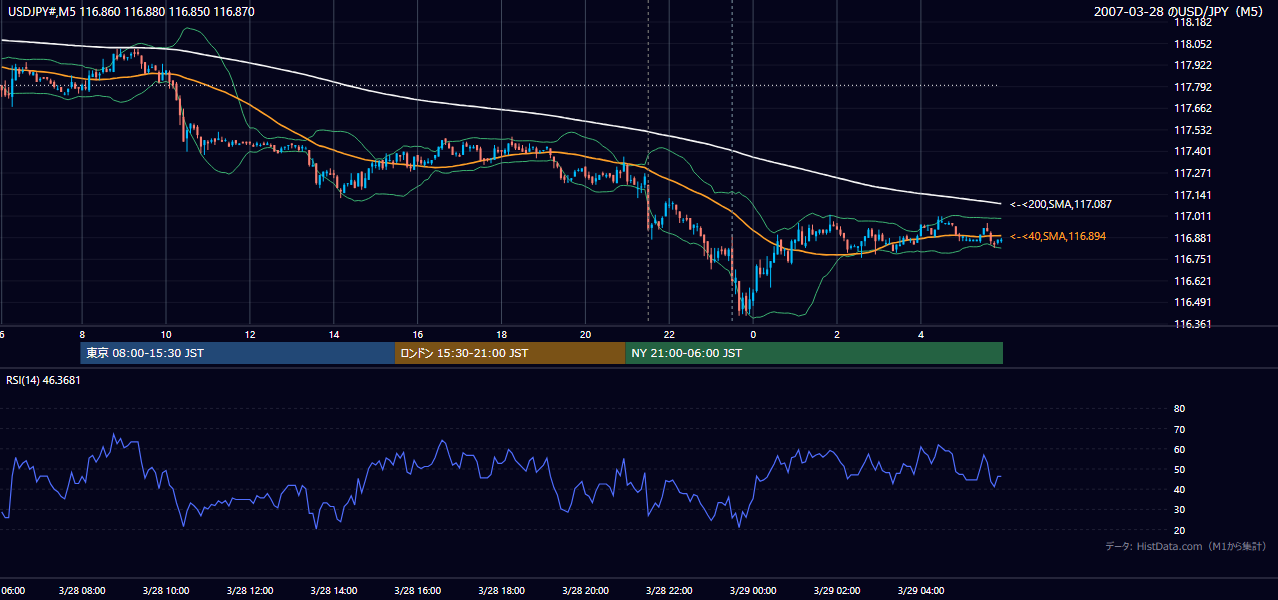Click RSI scale value 40
The height and width of the screenshot is (600, 1278).
(x=1179, y=489)
